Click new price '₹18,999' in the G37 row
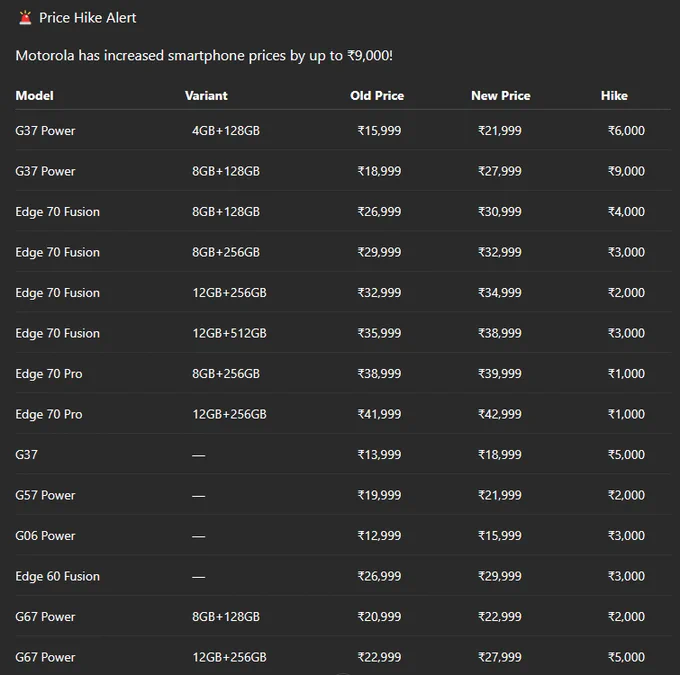Image resolution: width=680 pixels, height=675 pixels. pyautogui.click(x=500, y=455)
